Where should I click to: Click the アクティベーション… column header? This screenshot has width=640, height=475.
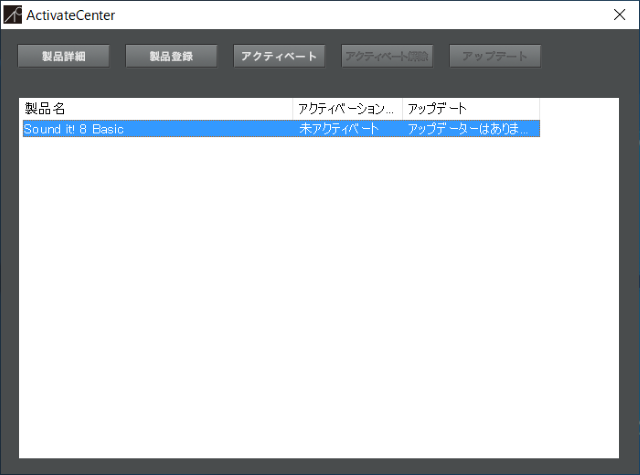pyautogui.click(x=347, y=109)
